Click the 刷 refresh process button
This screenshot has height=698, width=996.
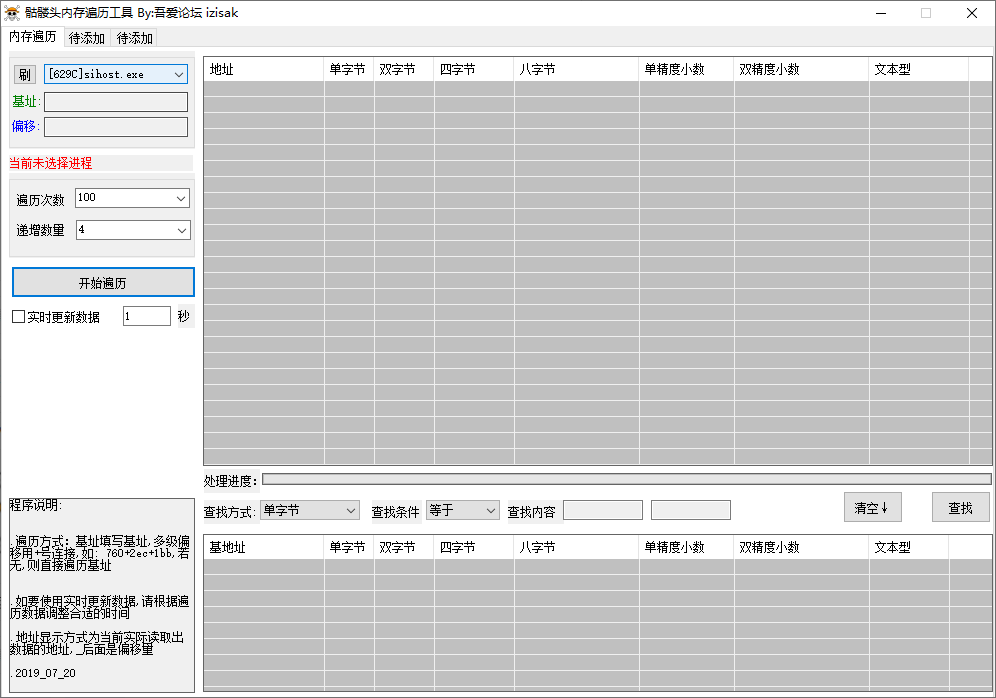(25, 75)
